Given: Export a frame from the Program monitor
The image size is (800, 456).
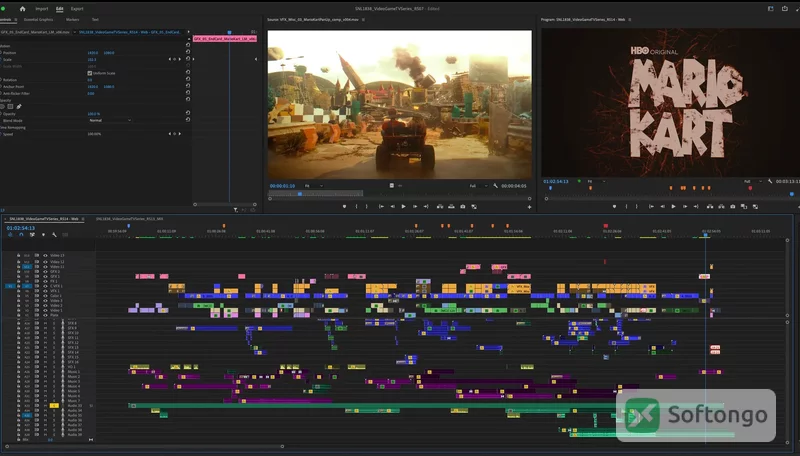Looking at the screenshot, I should [x=733, y=207].
